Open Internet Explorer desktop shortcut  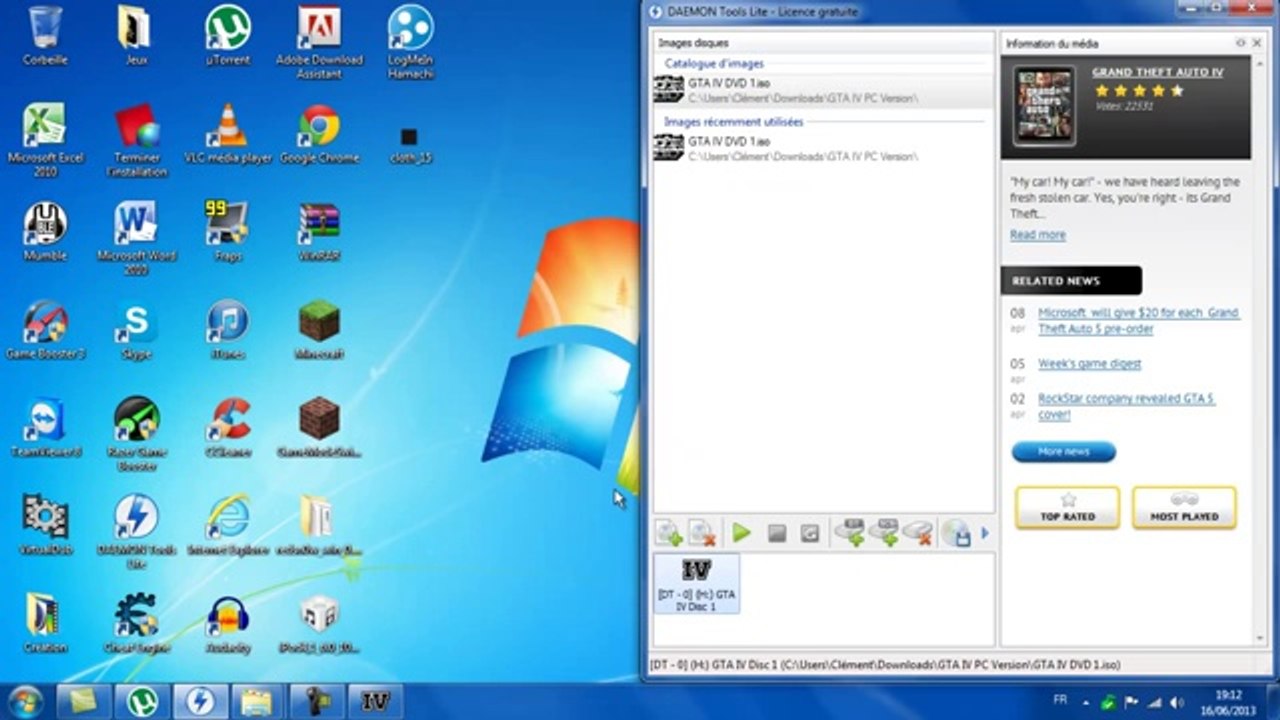coord(228,525)
